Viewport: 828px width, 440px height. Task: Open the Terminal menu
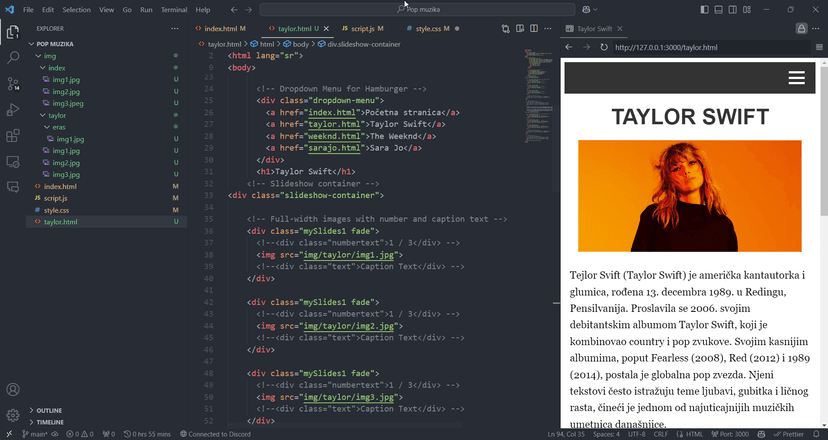click(173, 9)
